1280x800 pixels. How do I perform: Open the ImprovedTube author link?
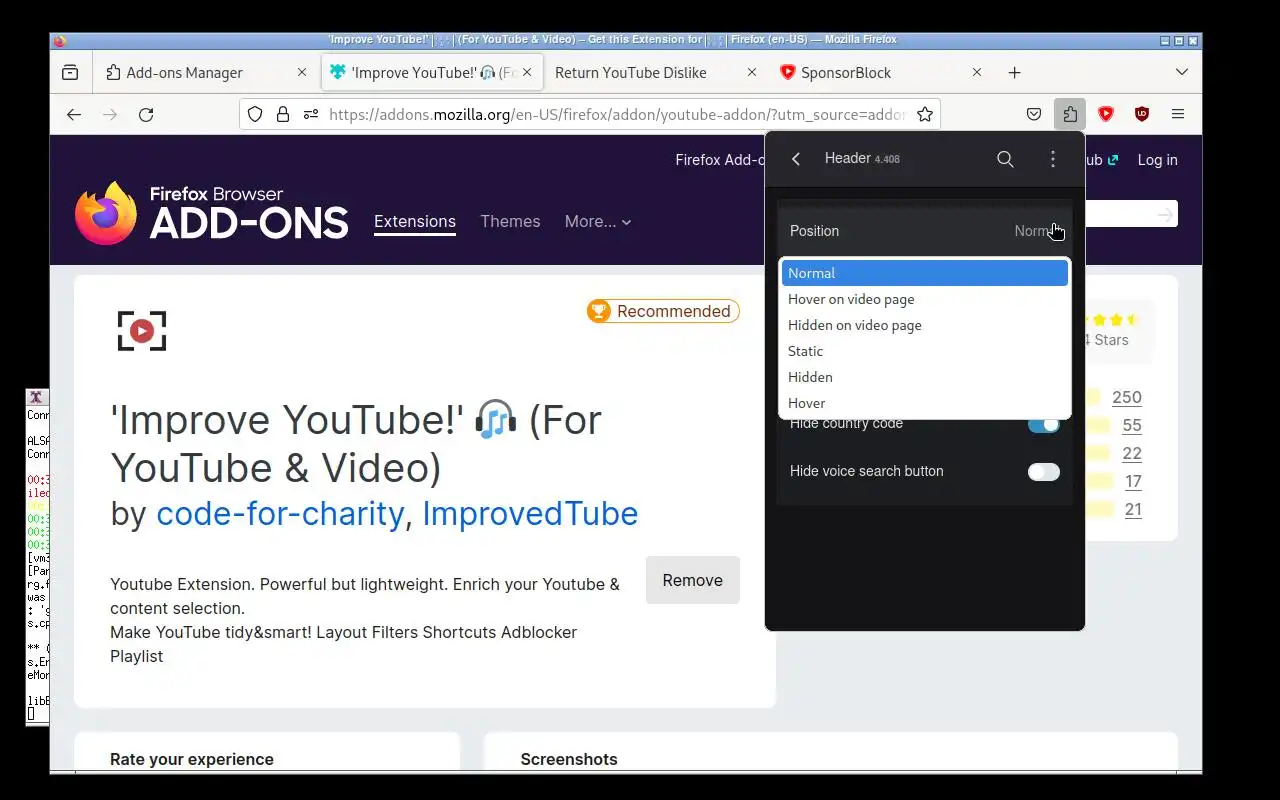coord(530,513)
